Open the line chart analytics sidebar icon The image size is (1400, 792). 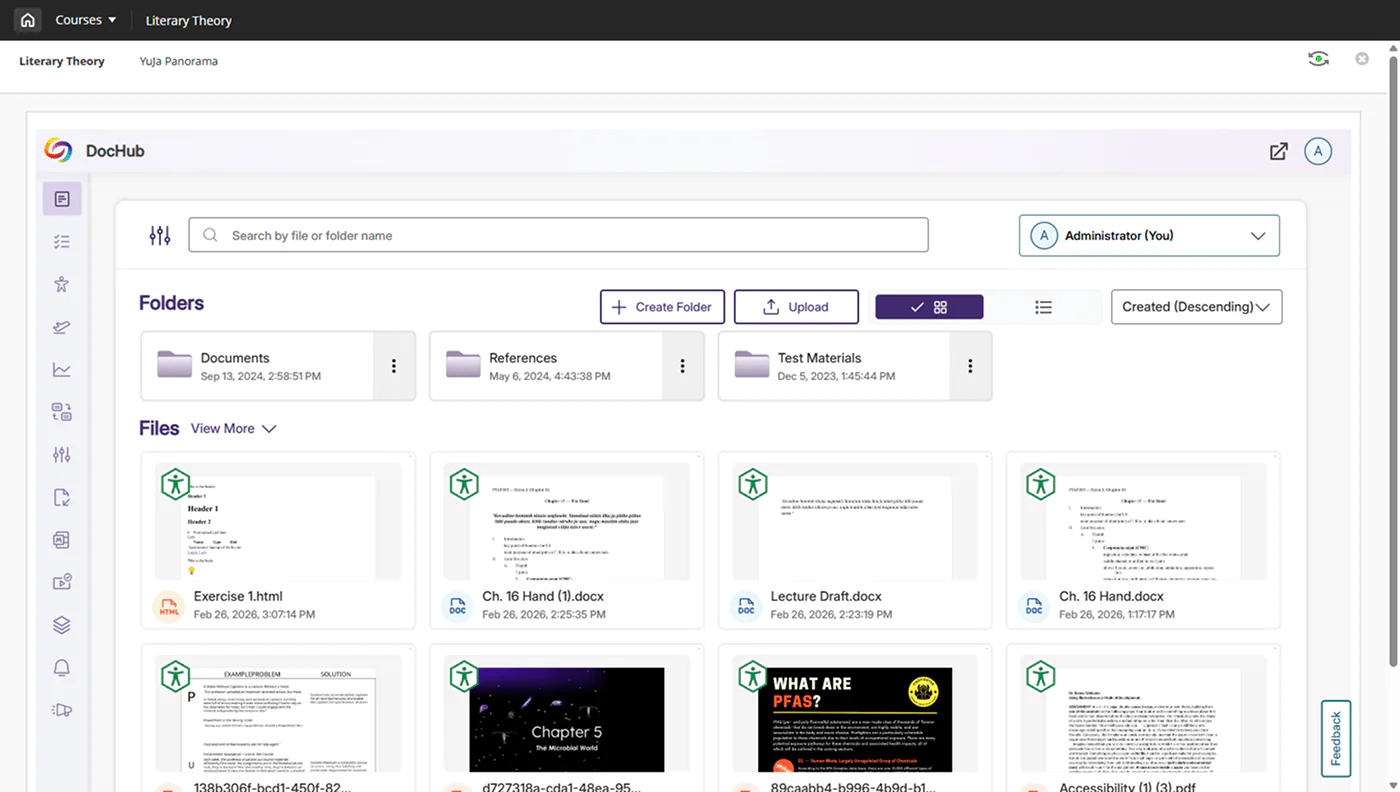[62, 370]
